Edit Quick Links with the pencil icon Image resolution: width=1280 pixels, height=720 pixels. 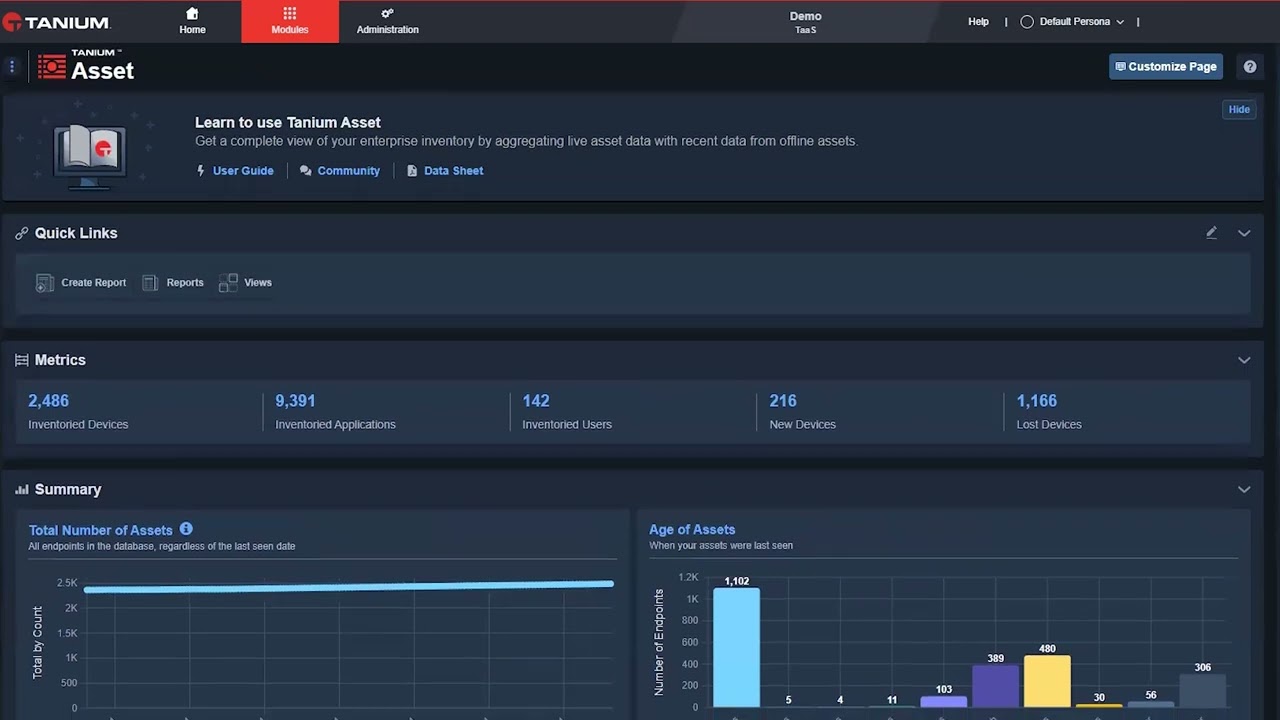click(x=1211, y=233)
